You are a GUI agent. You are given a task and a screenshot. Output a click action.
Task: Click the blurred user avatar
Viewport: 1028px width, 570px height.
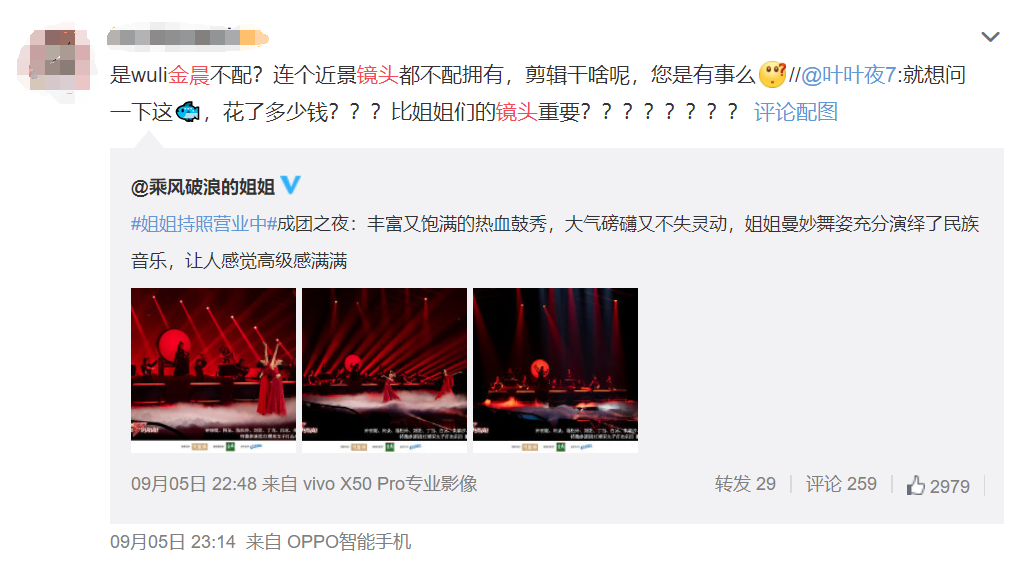click(x=56, y=61)
